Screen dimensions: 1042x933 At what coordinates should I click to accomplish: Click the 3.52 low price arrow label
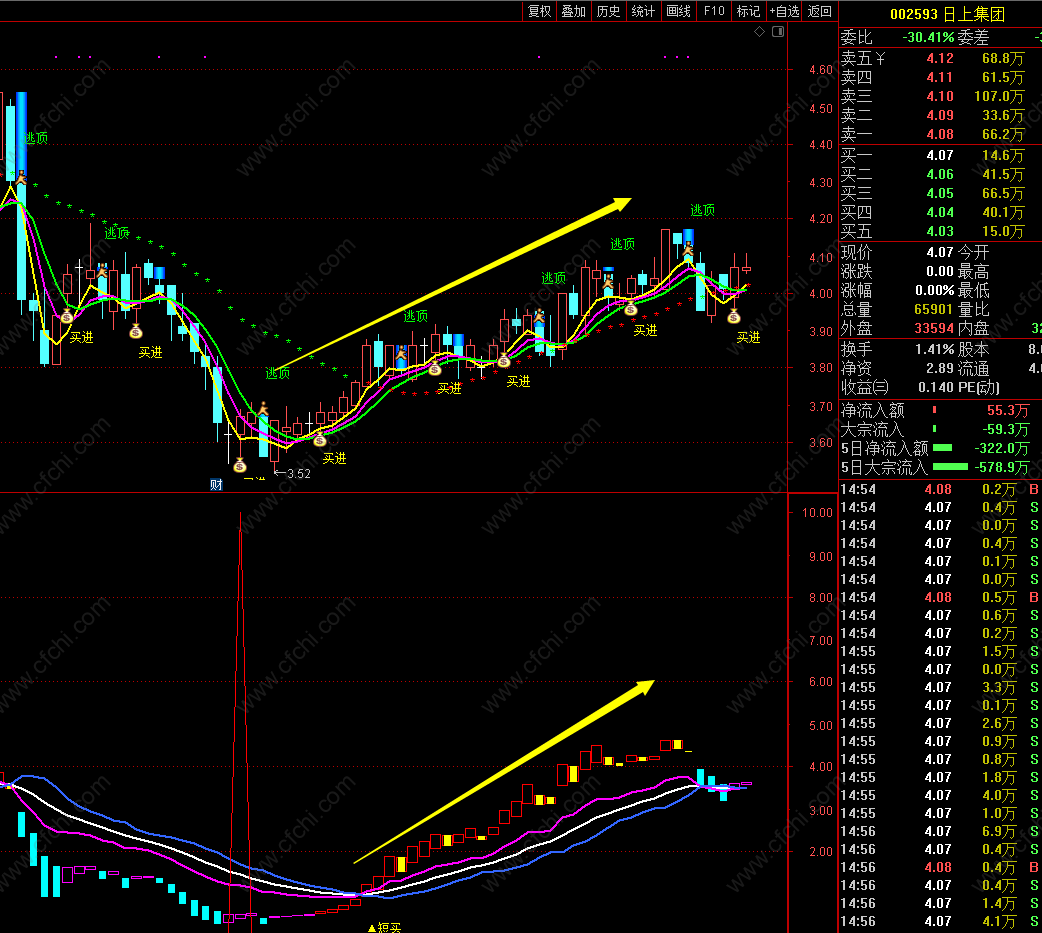(x=292, y=474)
